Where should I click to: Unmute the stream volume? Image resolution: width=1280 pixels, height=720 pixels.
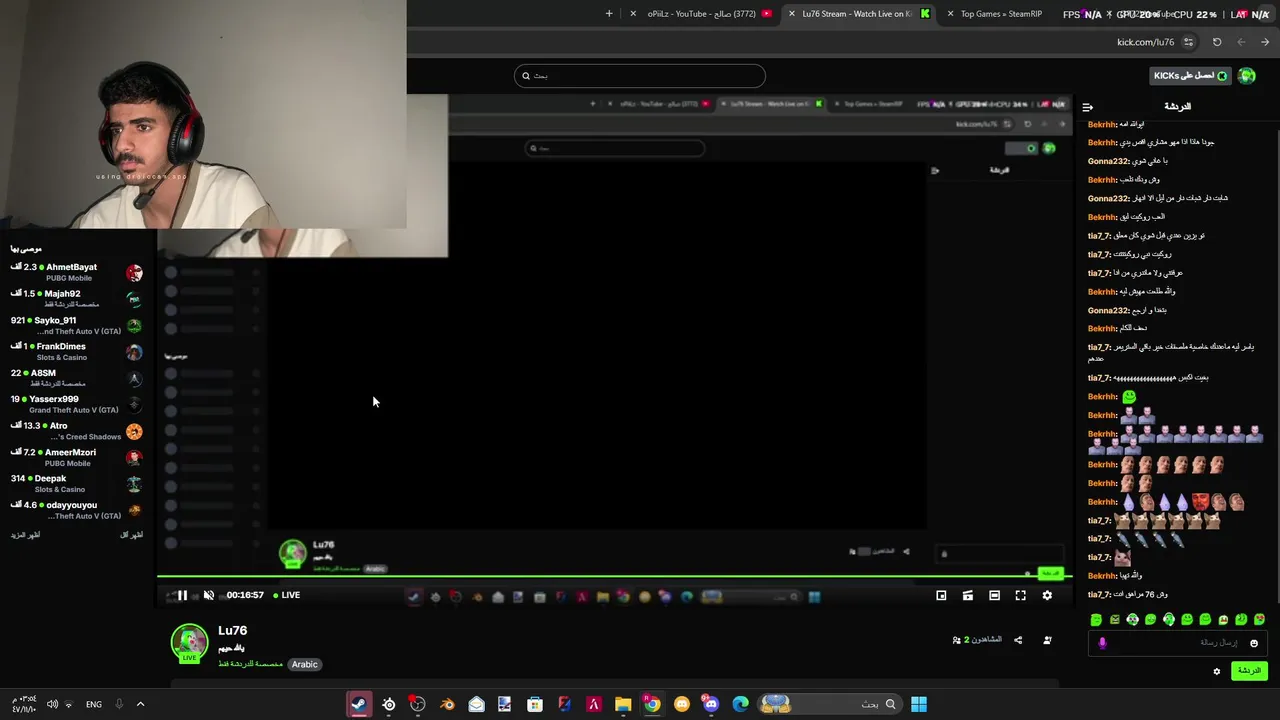[209, 595]
